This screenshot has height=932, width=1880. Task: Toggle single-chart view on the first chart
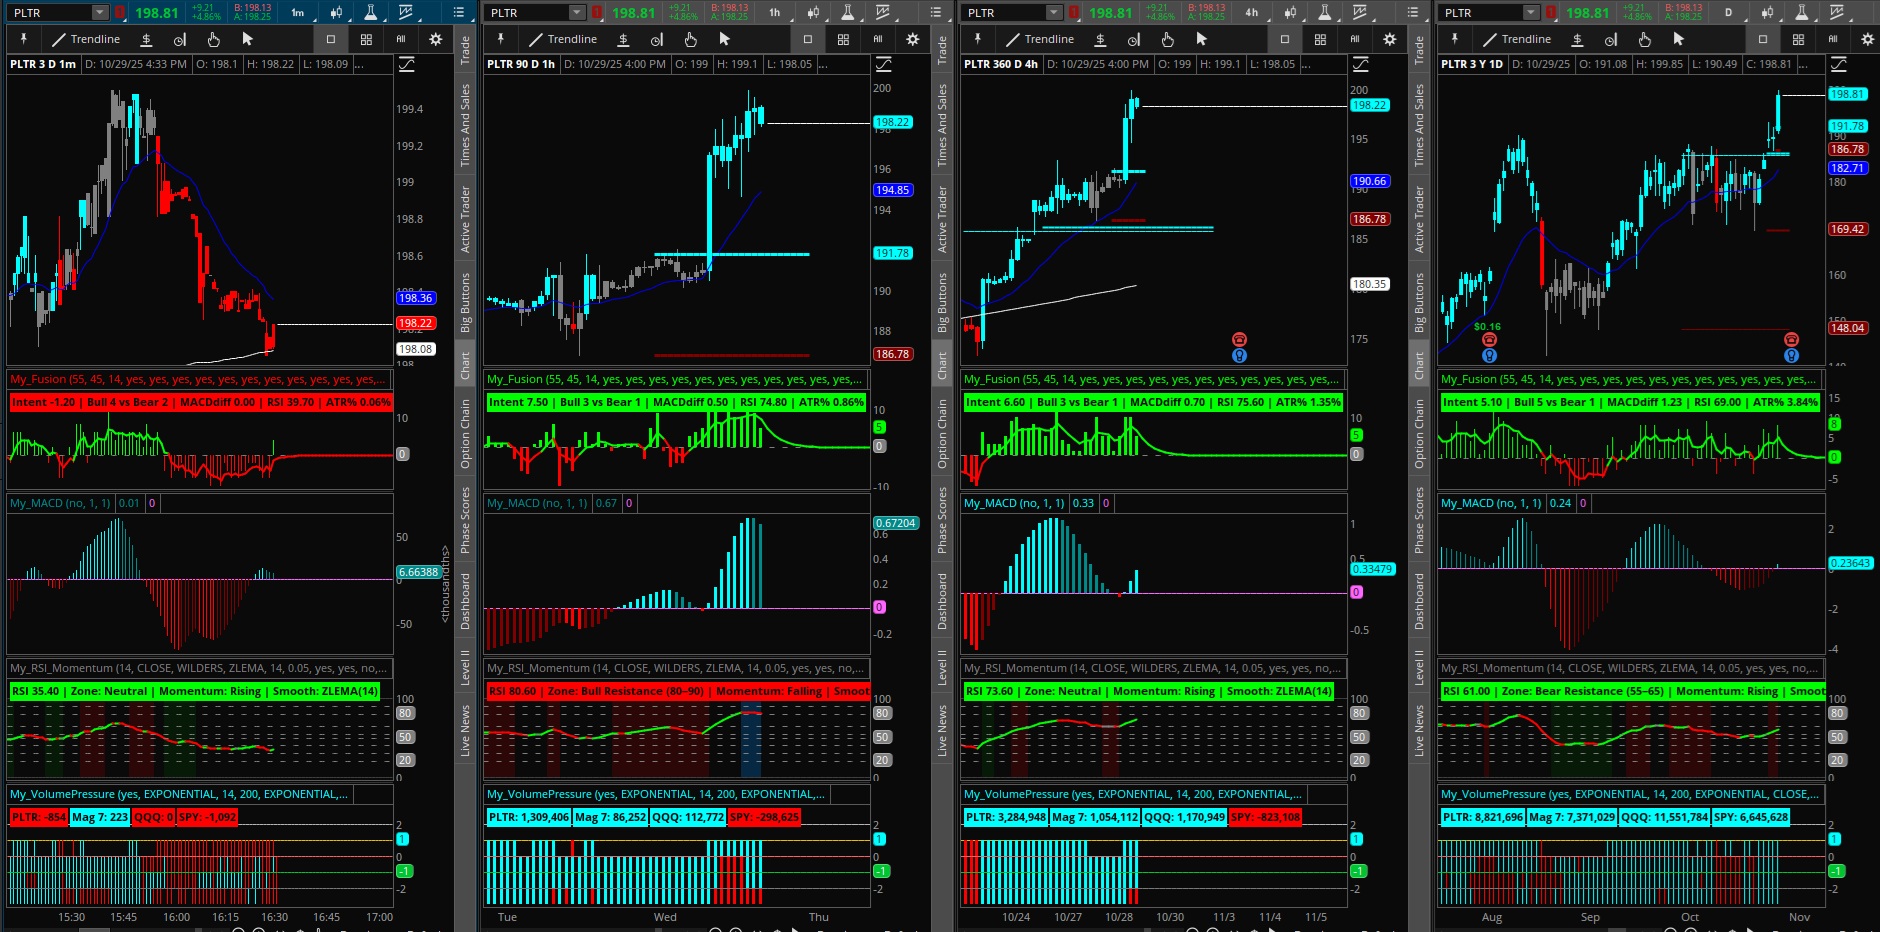[x=330, y=39]
